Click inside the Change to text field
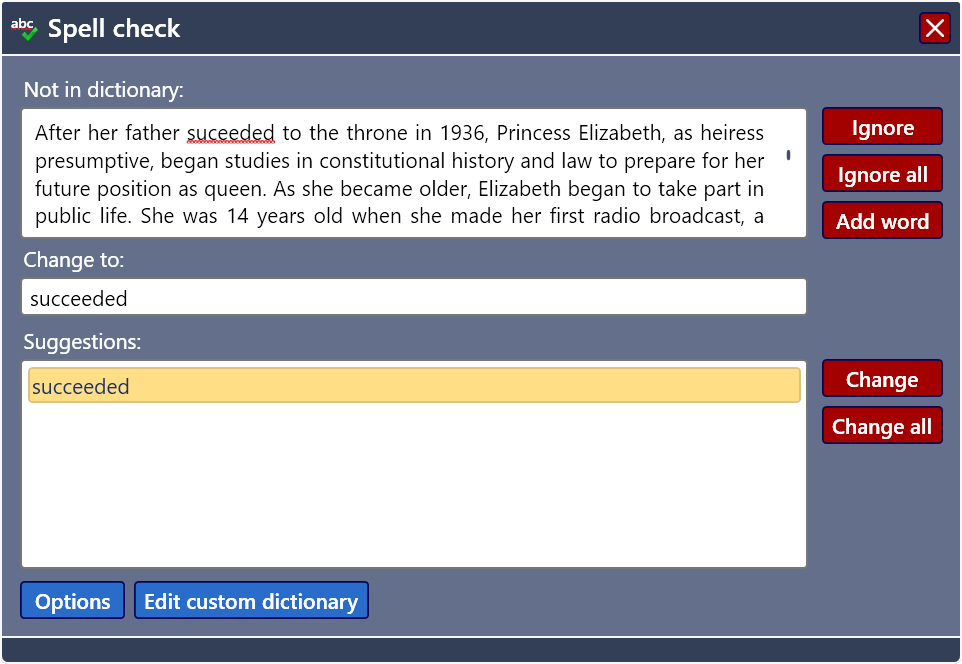This screenshot has height=664, width=962. pyautogui.click(x=415, y=296)
